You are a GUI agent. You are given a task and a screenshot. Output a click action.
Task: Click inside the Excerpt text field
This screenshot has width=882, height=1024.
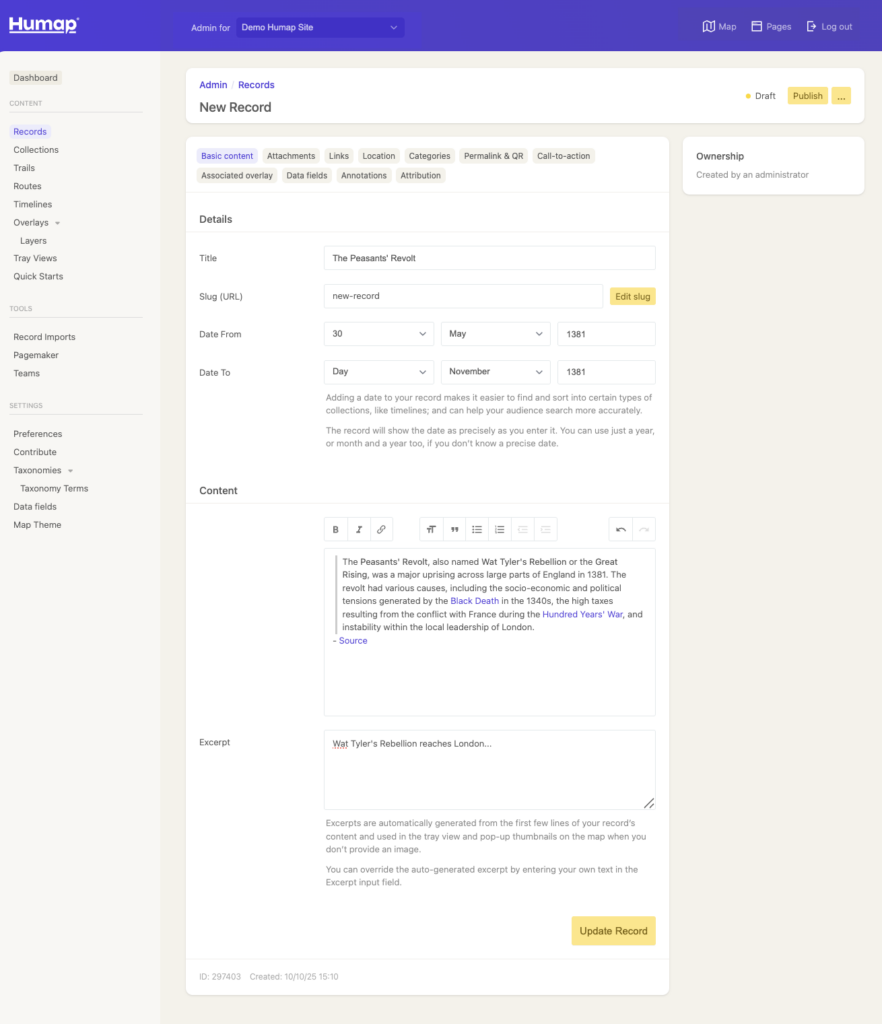coord(489,768)
